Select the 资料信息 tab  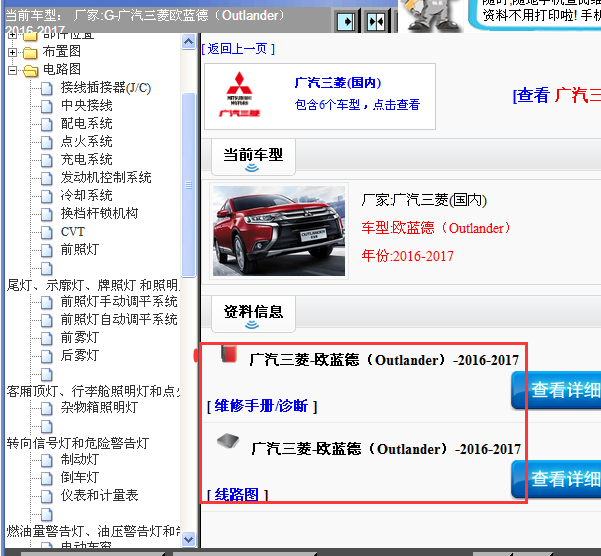point(253,314)
